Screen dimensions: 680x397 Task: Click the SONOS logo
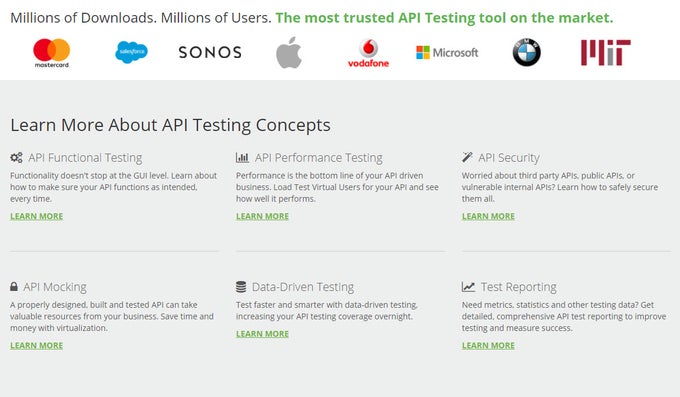(x=210, y=52)
